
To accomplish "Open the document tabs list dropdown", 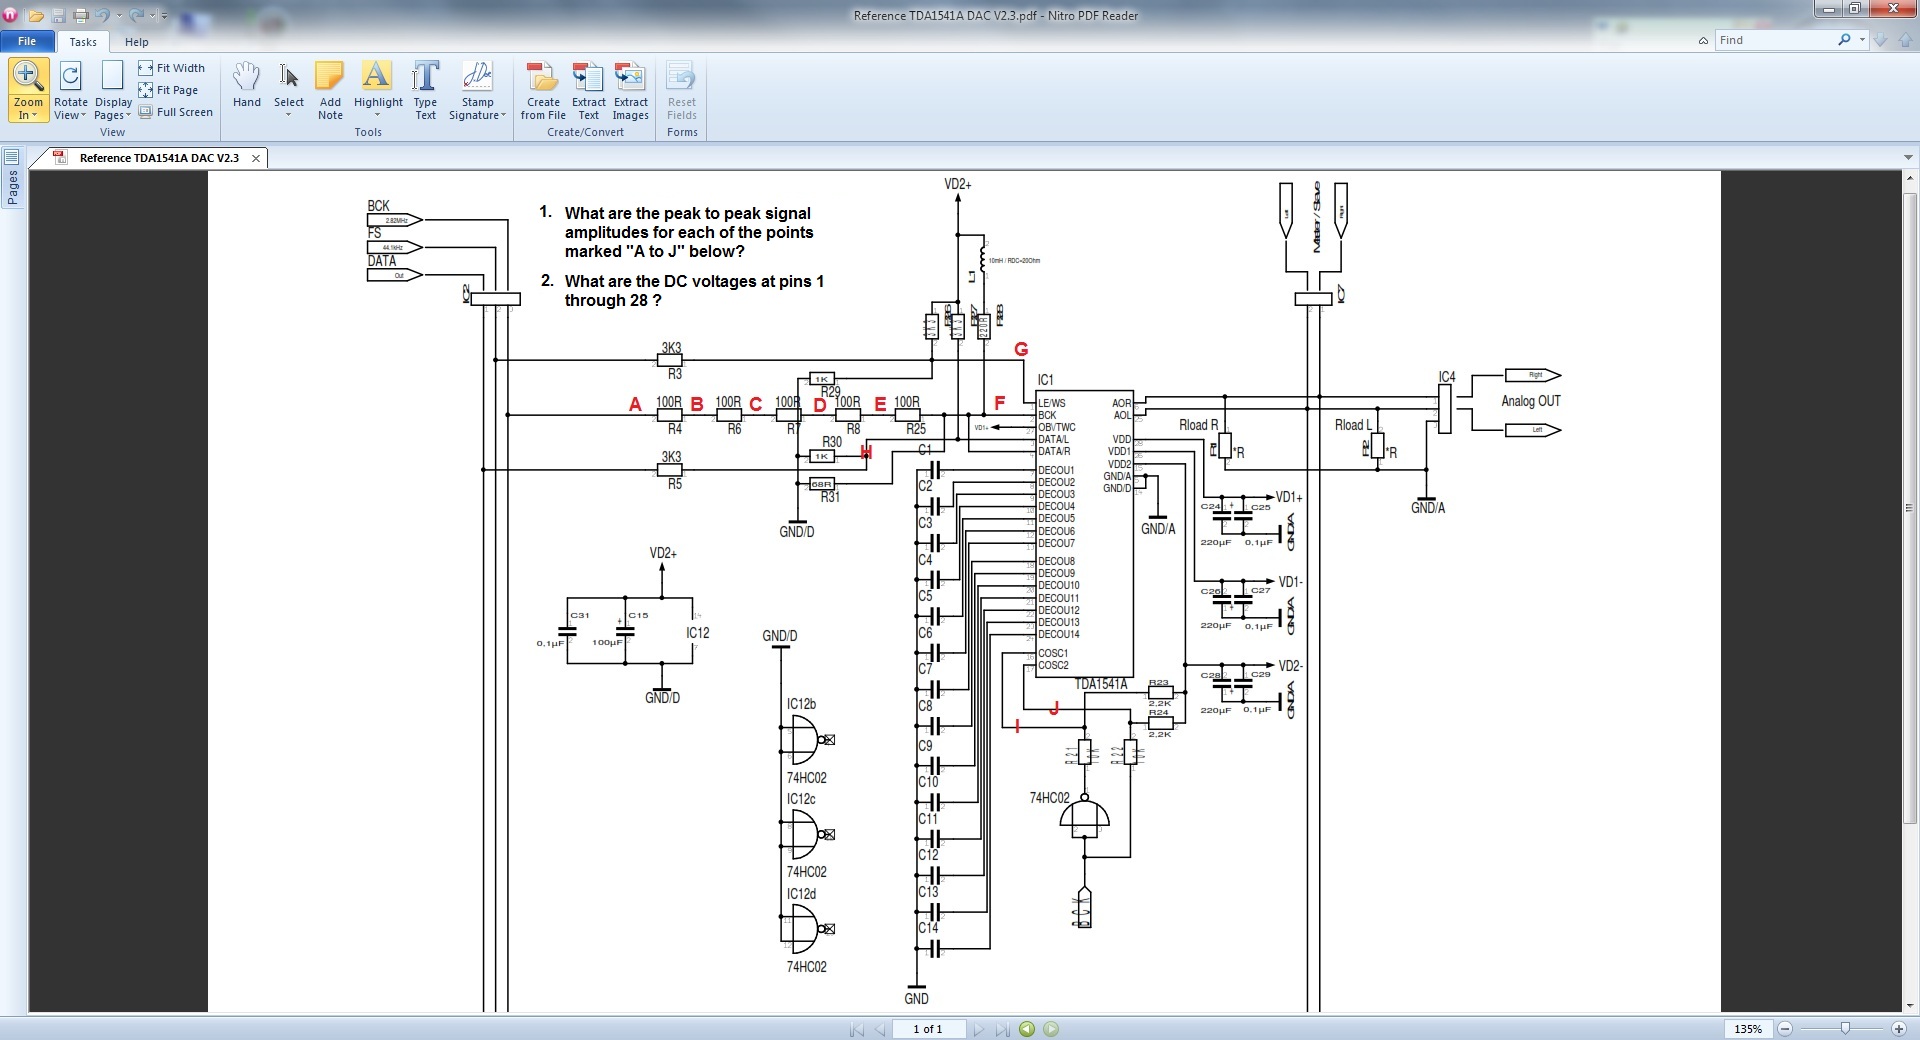I will pos(1908,157).
